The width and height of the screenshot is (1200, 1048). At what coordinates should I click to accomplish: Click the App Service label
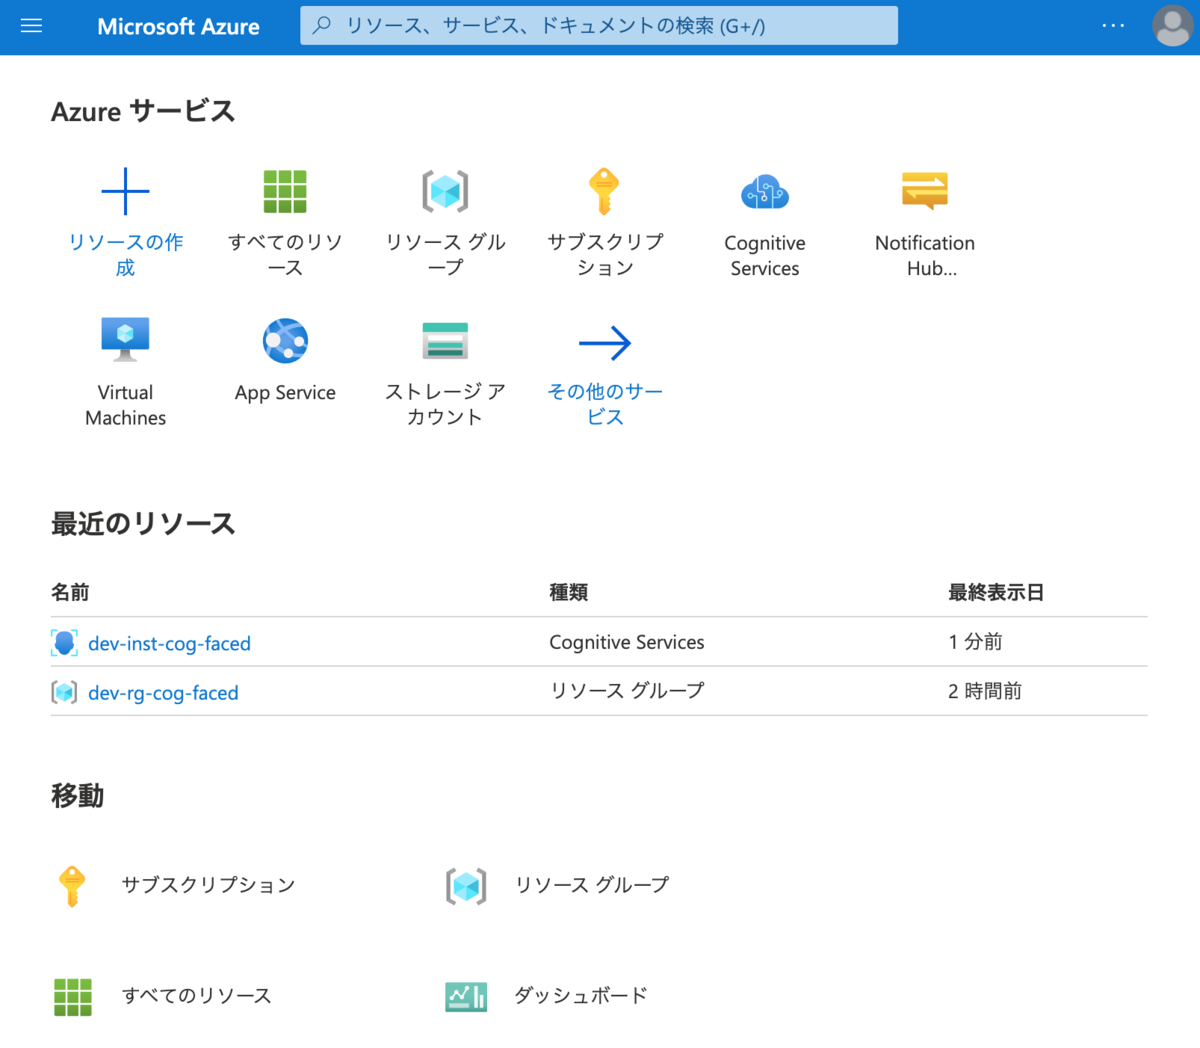coord(285,393)
